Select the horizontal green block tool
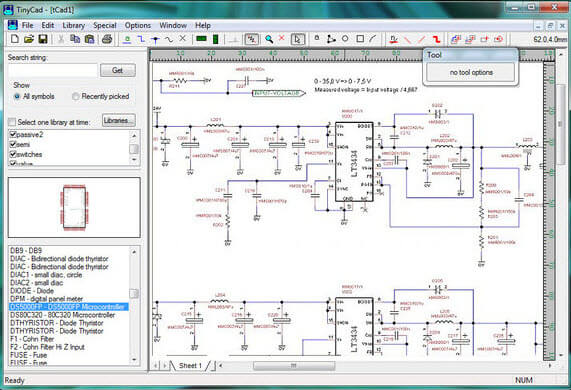The height and width of the screenshot is (390, 571). coord(201,39)
